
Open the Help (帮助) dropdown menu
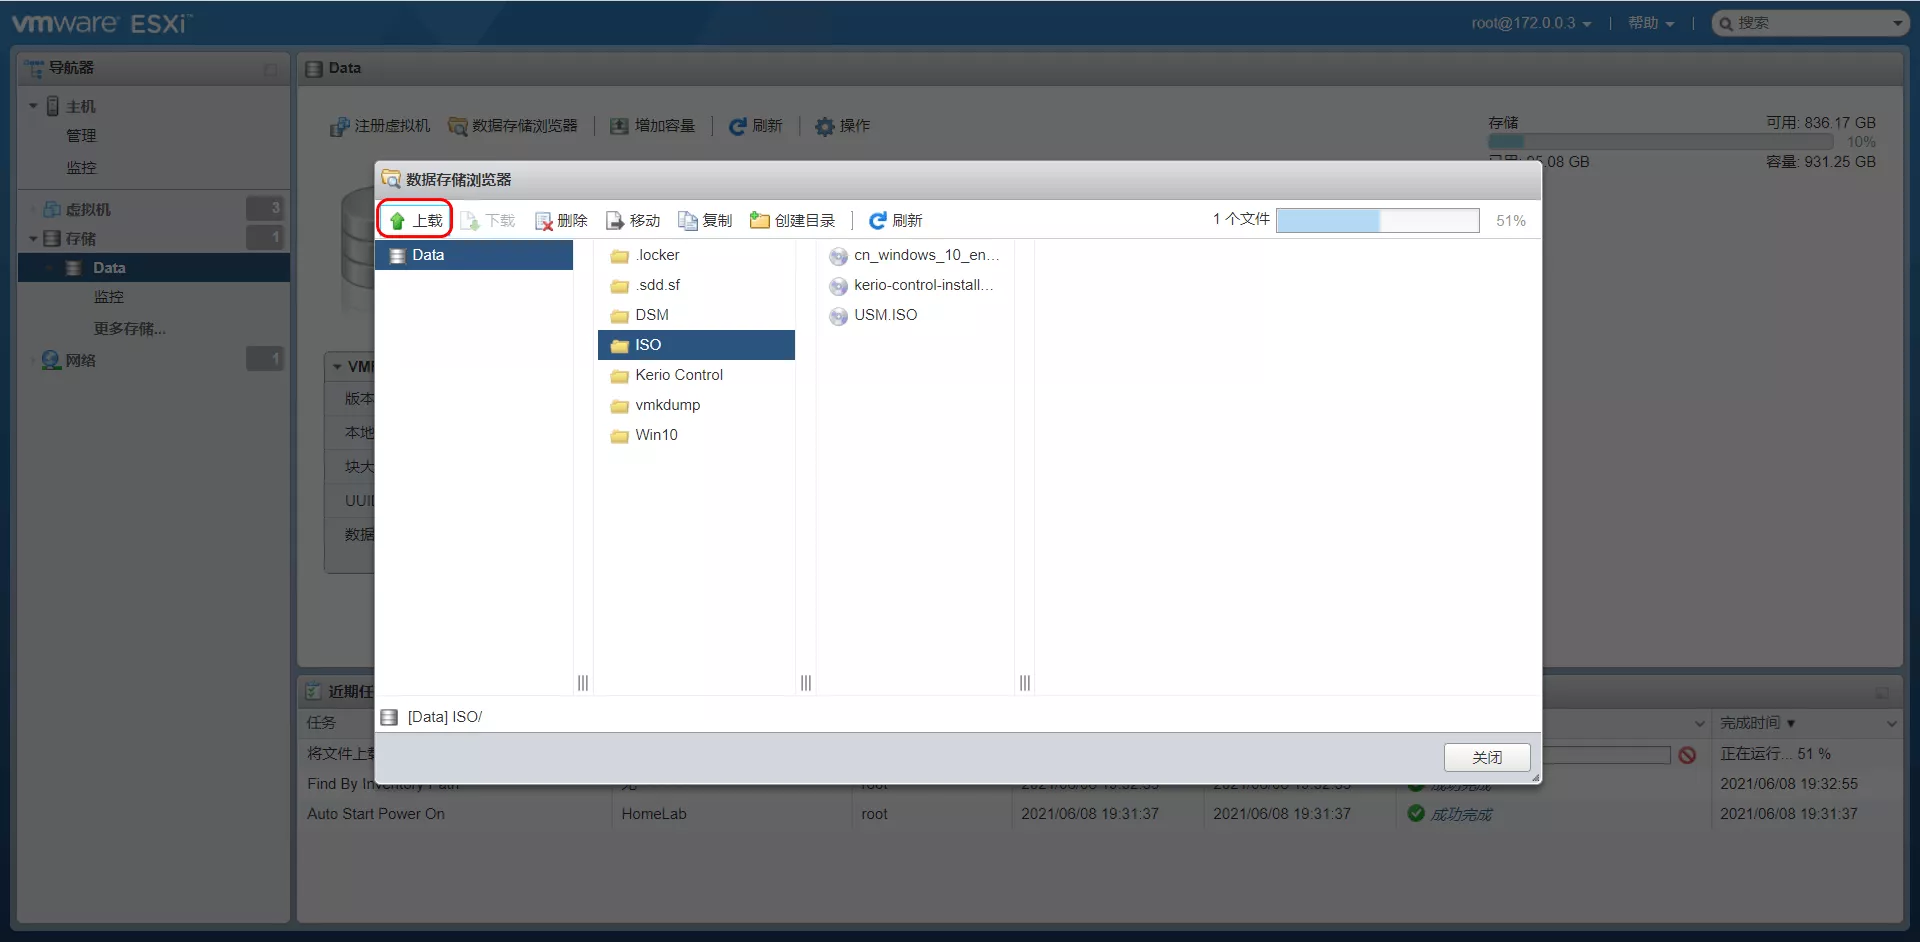pos(1650,23)
